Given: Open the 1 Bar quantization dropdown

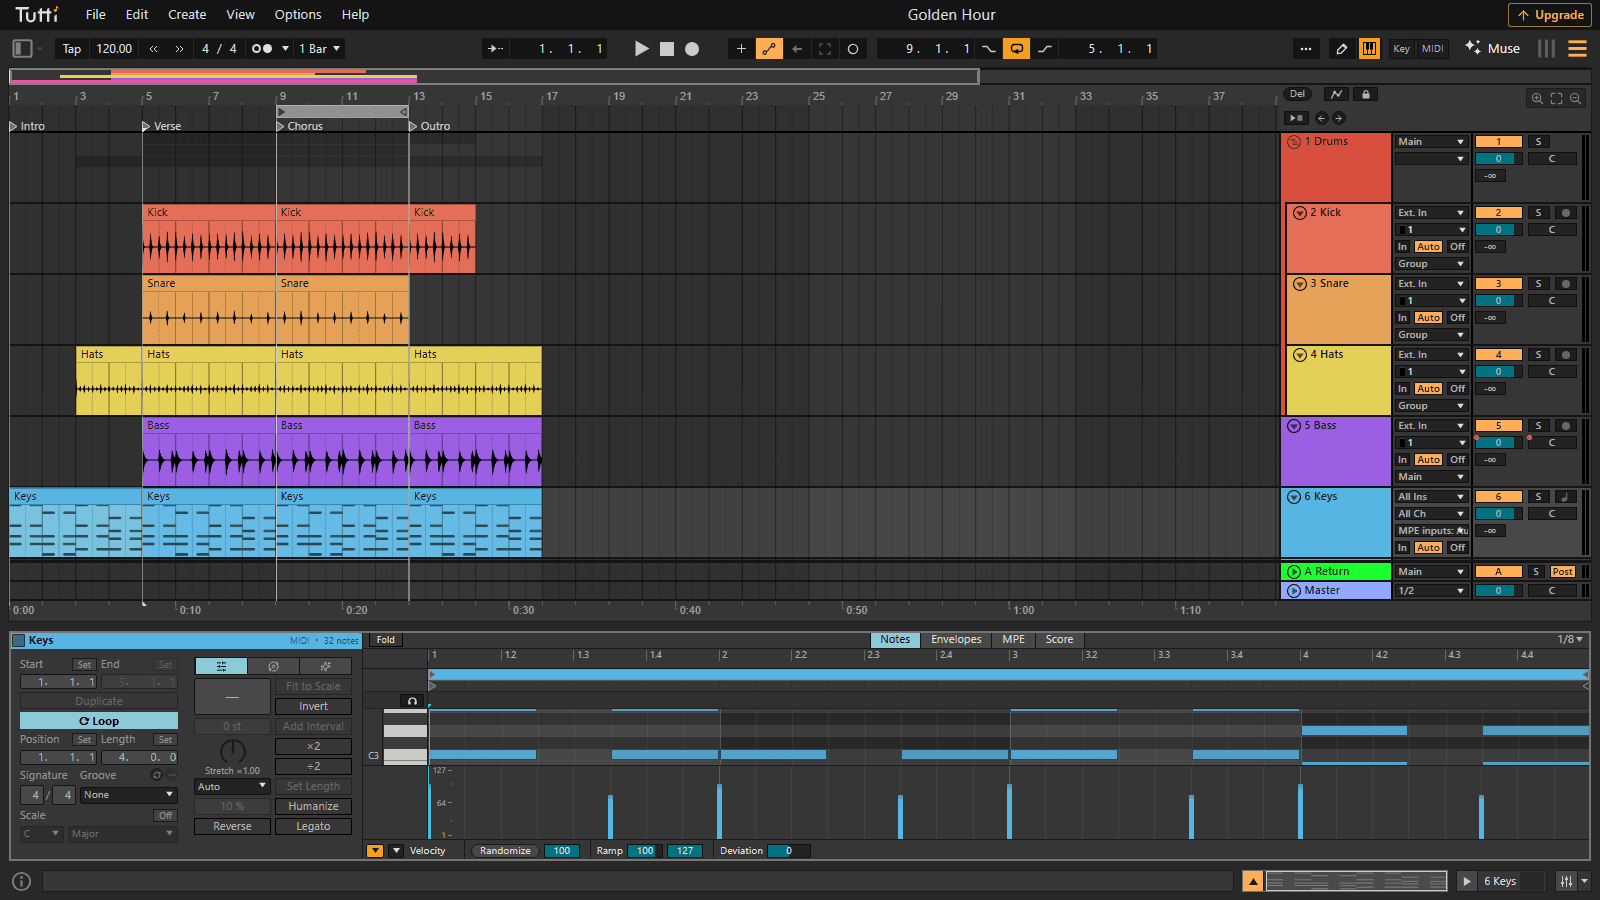Looking at the screenshot, I should (x=320, y=48).
